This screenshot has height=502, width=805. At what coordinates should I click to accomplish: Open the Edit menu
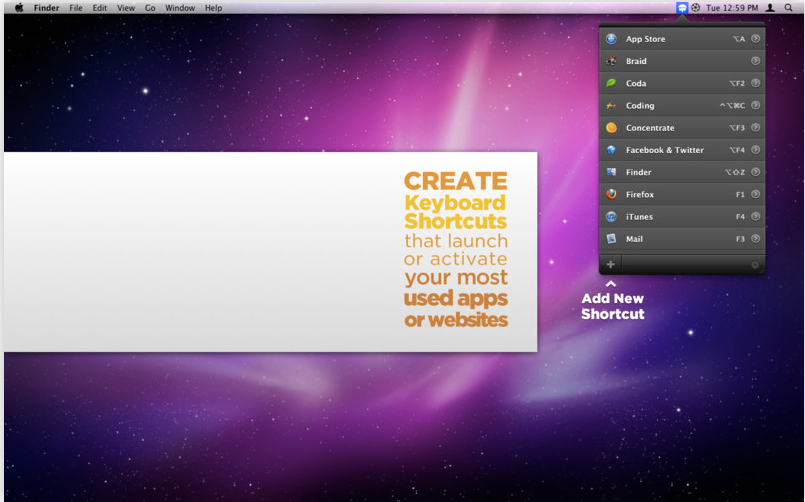pos(100,8)
